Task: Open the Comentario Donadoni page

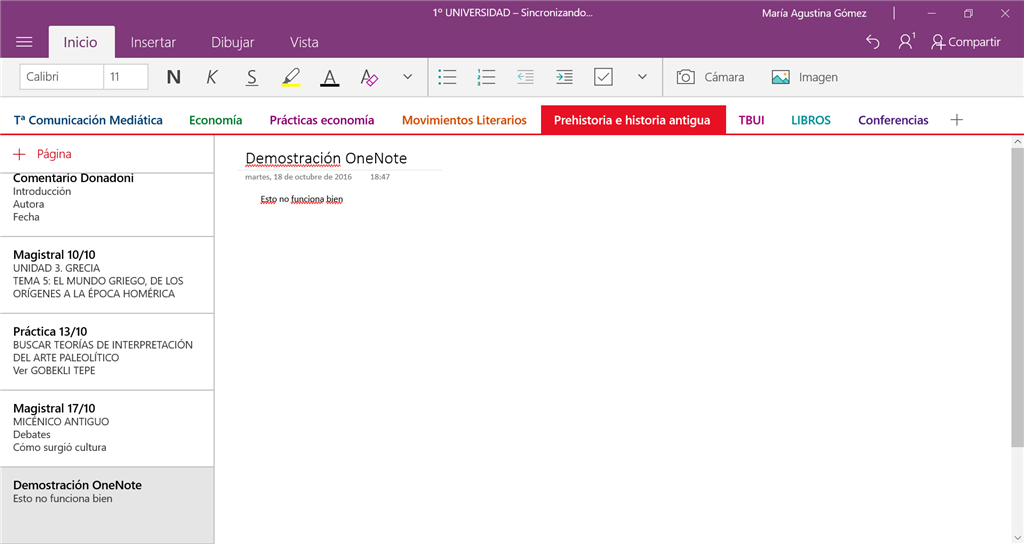Action: click(106, 204)
